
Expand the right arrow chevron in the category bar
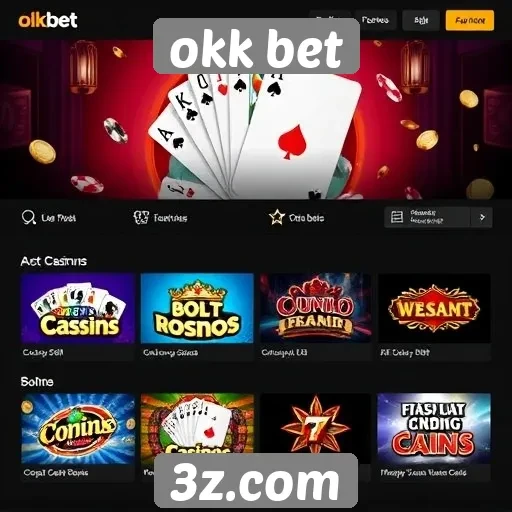tap(482, 217)
